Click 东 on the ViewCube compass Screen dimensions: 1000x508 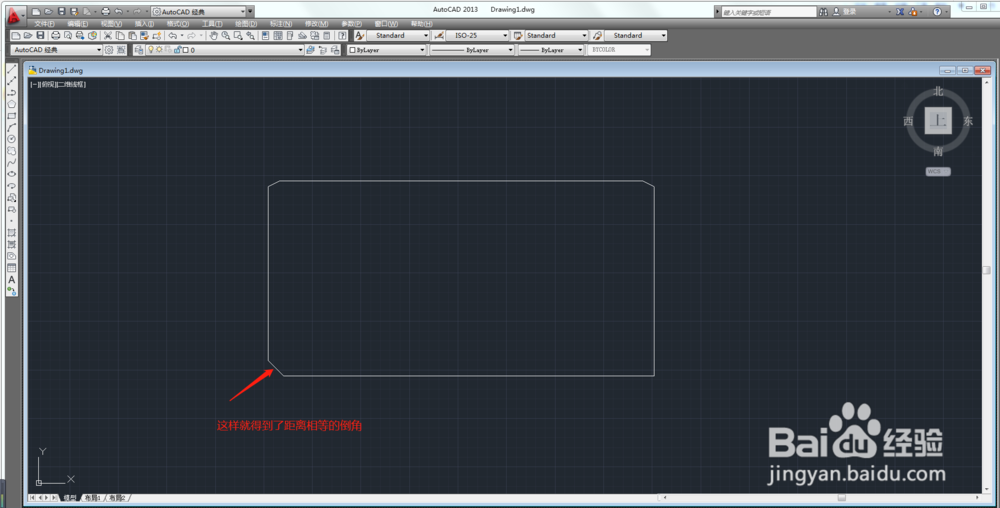[968, 121]
